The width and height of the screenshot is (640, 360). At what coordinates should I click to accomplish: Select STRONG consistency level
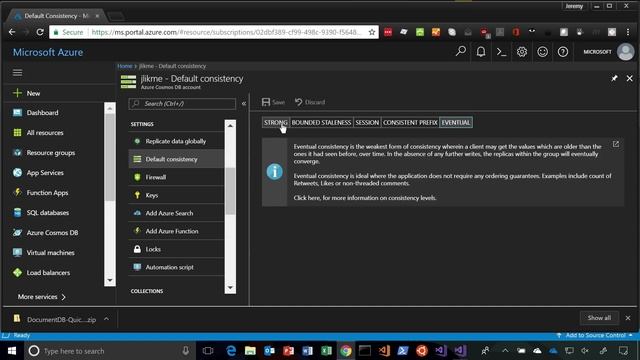[276, 122]
